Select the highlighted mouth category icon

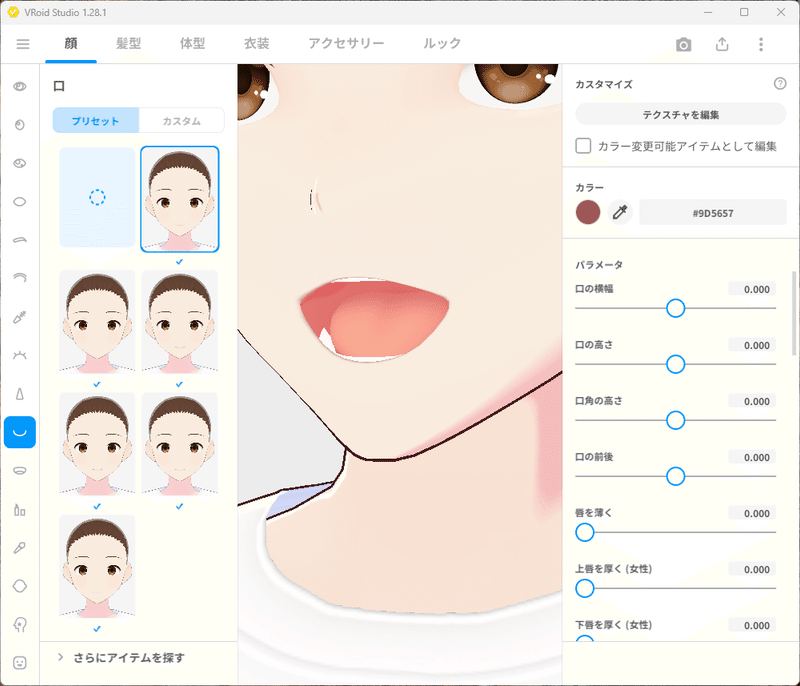click(20, 432)
